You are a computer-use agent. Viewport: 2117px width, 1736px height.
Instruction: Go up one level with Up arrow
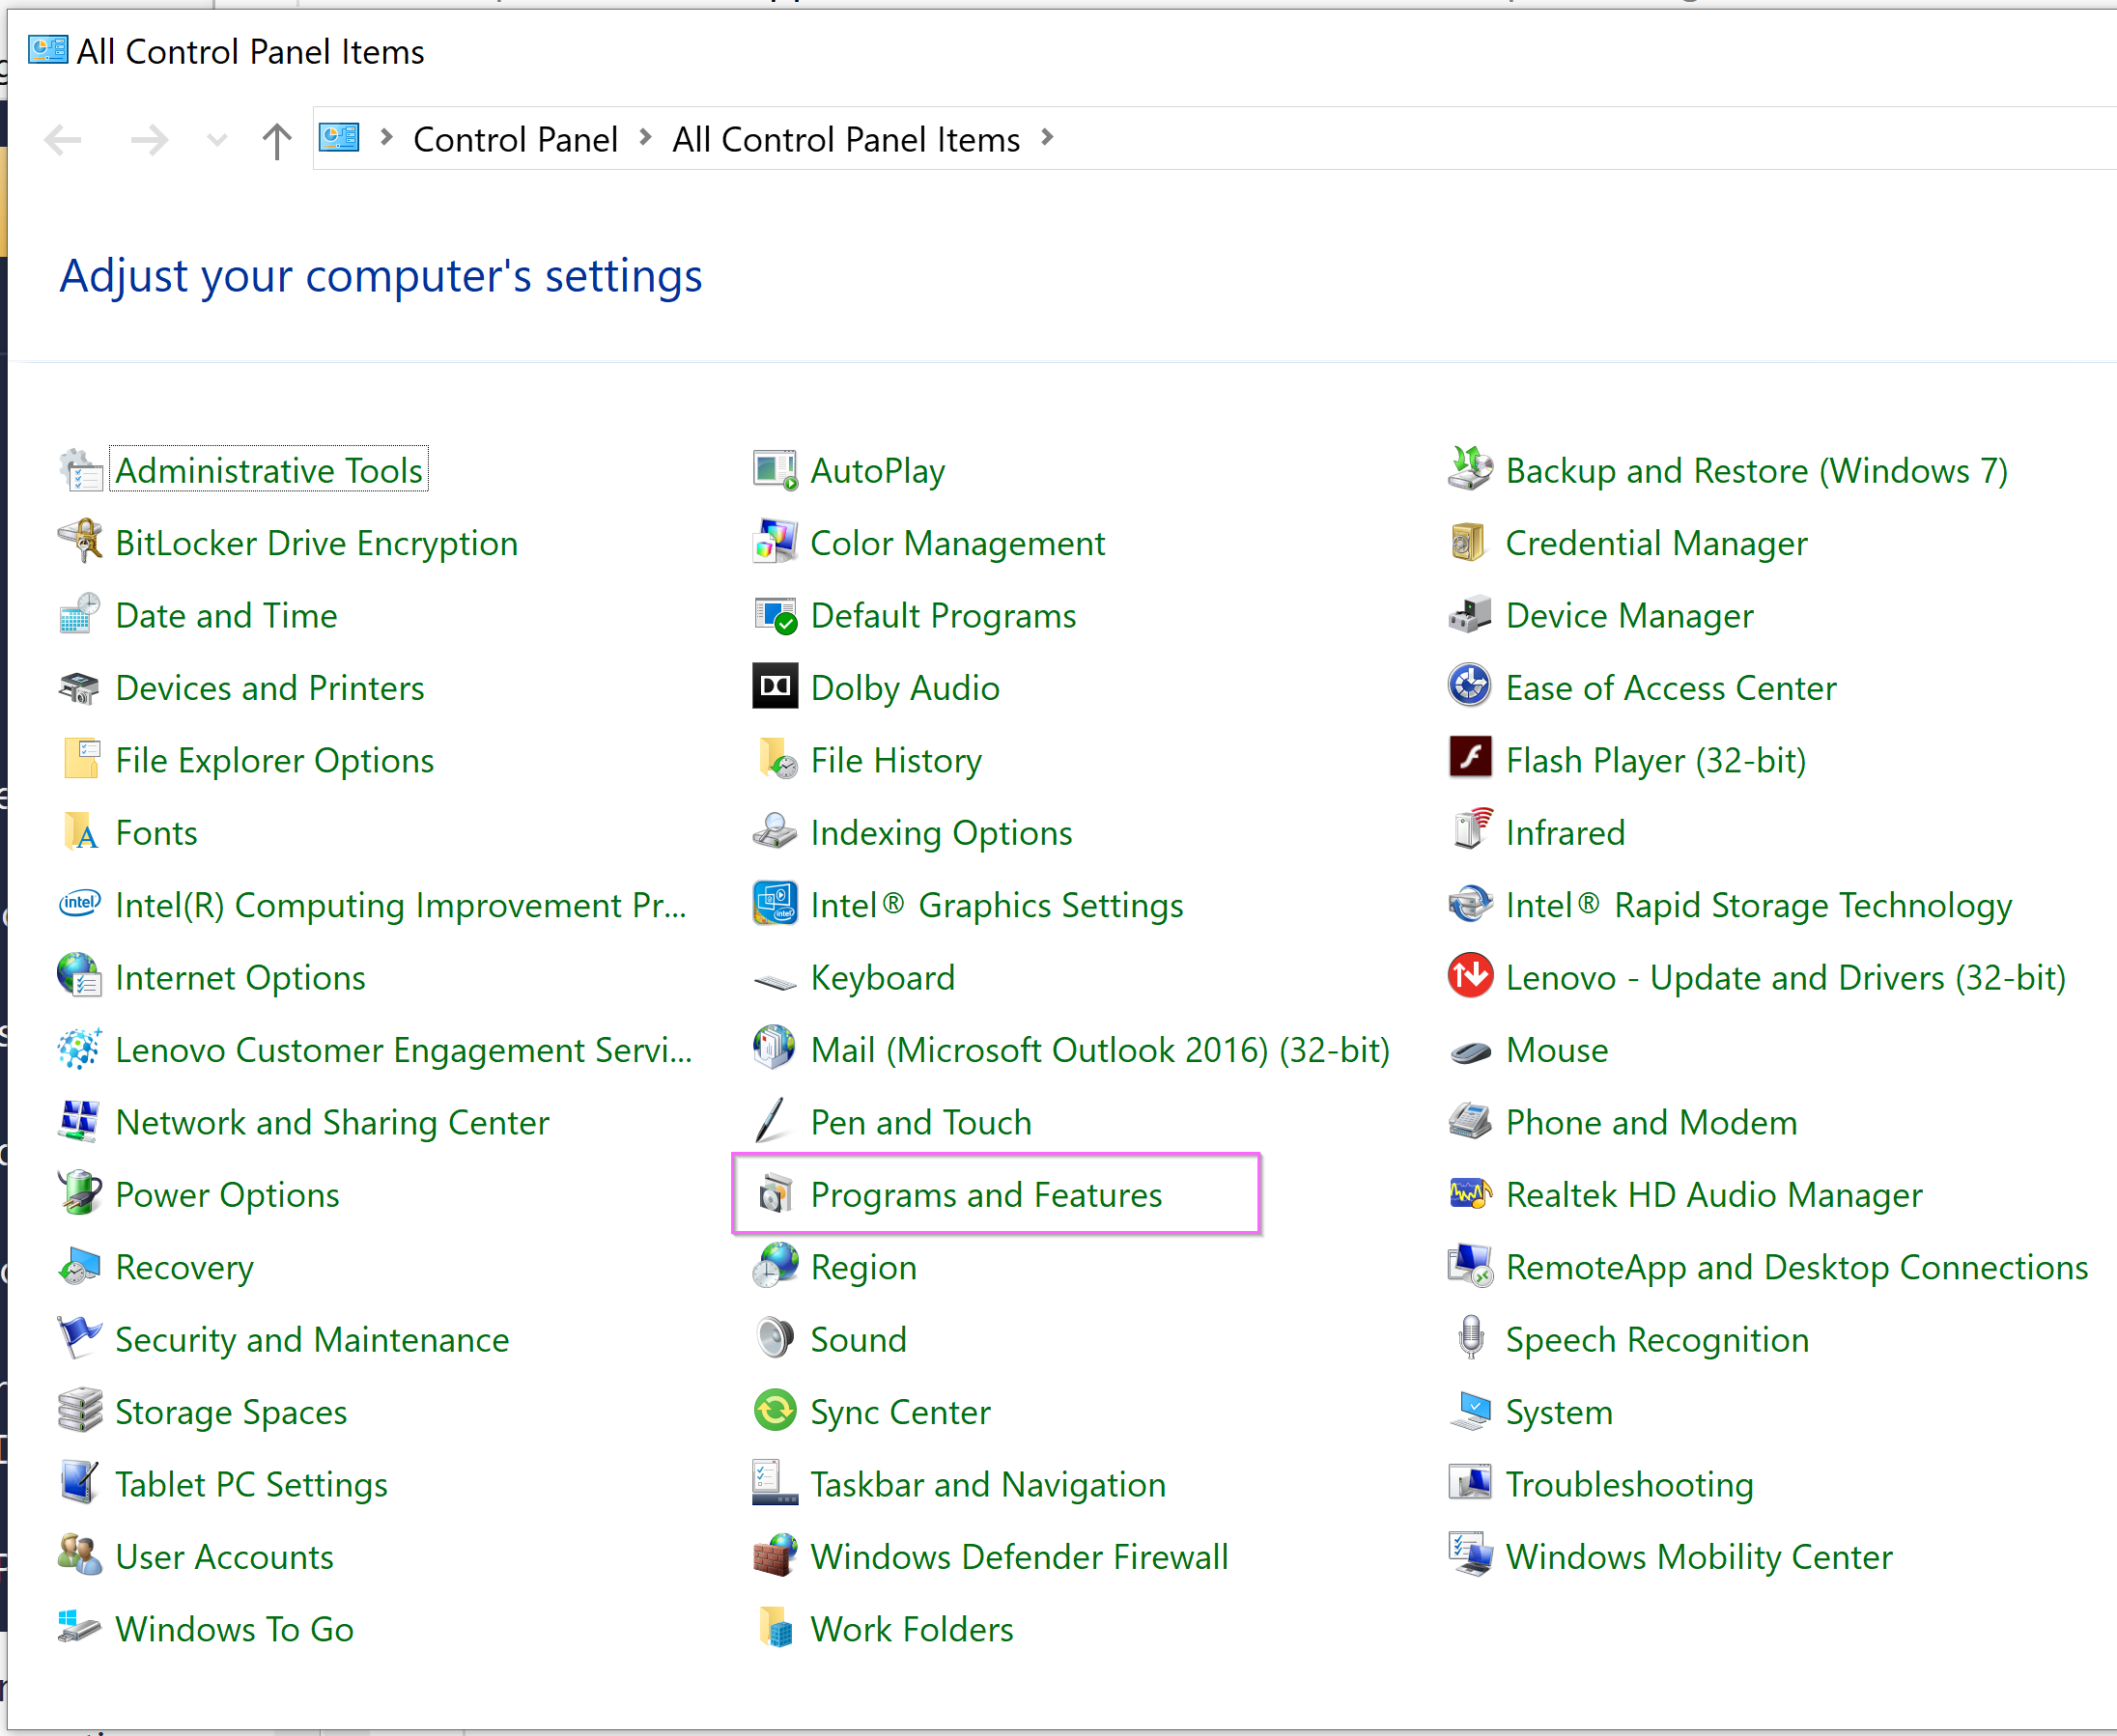(277, 141)
